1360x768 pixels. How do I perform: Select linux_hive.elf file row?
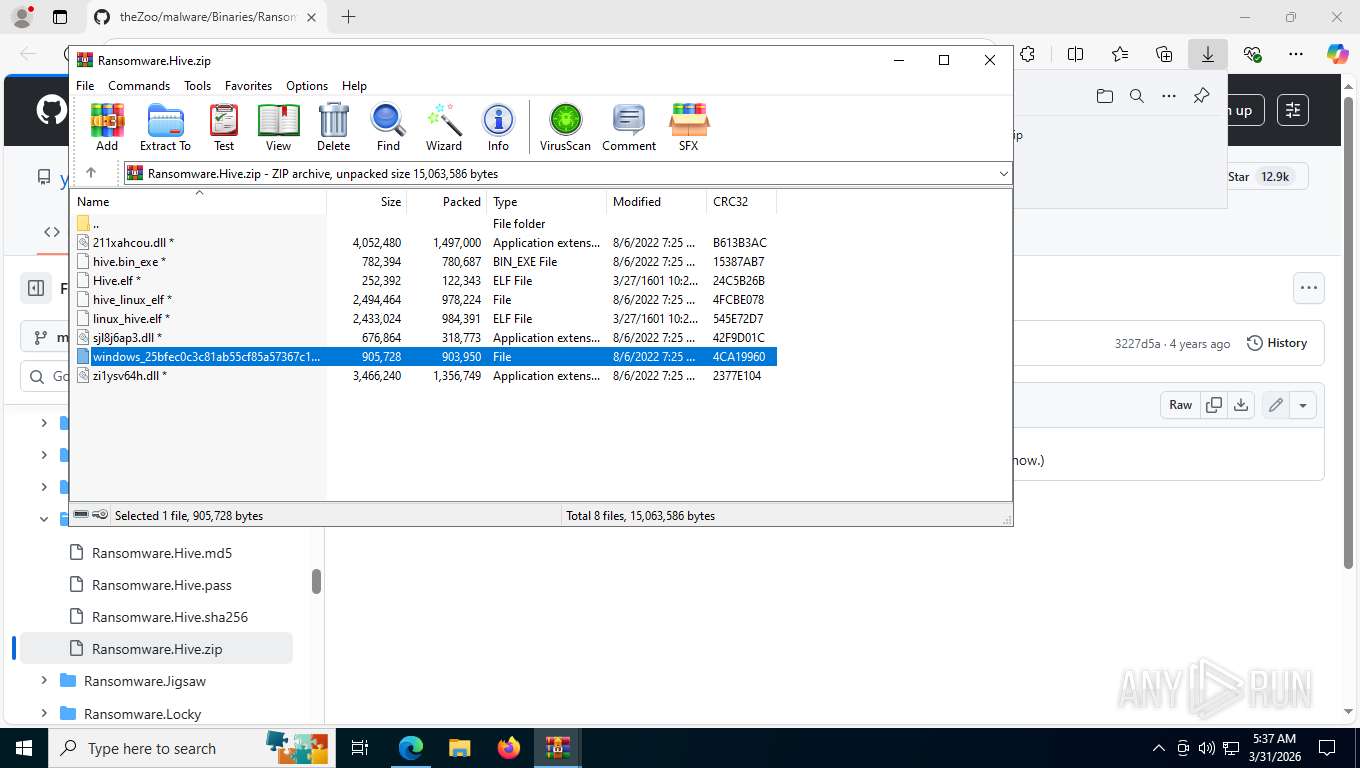[x=423, y=319]
